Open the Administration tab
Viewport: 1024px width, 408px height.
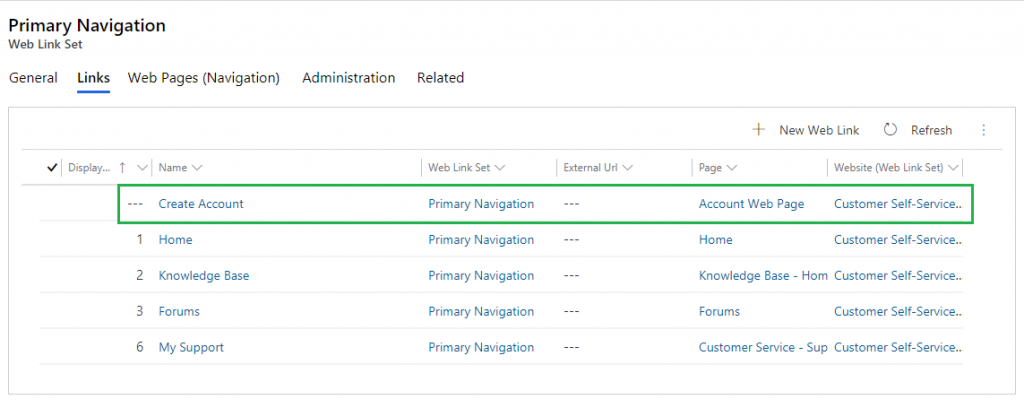point(349,78)
